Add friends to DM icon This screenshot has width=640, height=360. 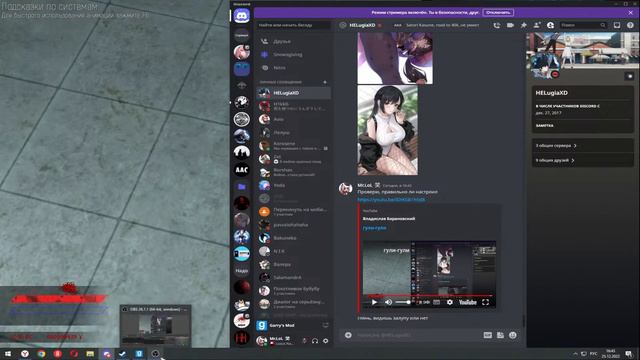coord(537,25)
